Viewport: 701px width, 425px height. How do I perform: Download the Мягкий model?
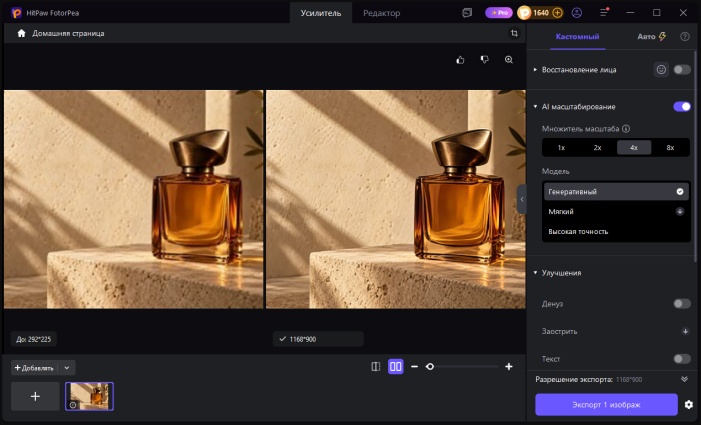tap(680, 211)
